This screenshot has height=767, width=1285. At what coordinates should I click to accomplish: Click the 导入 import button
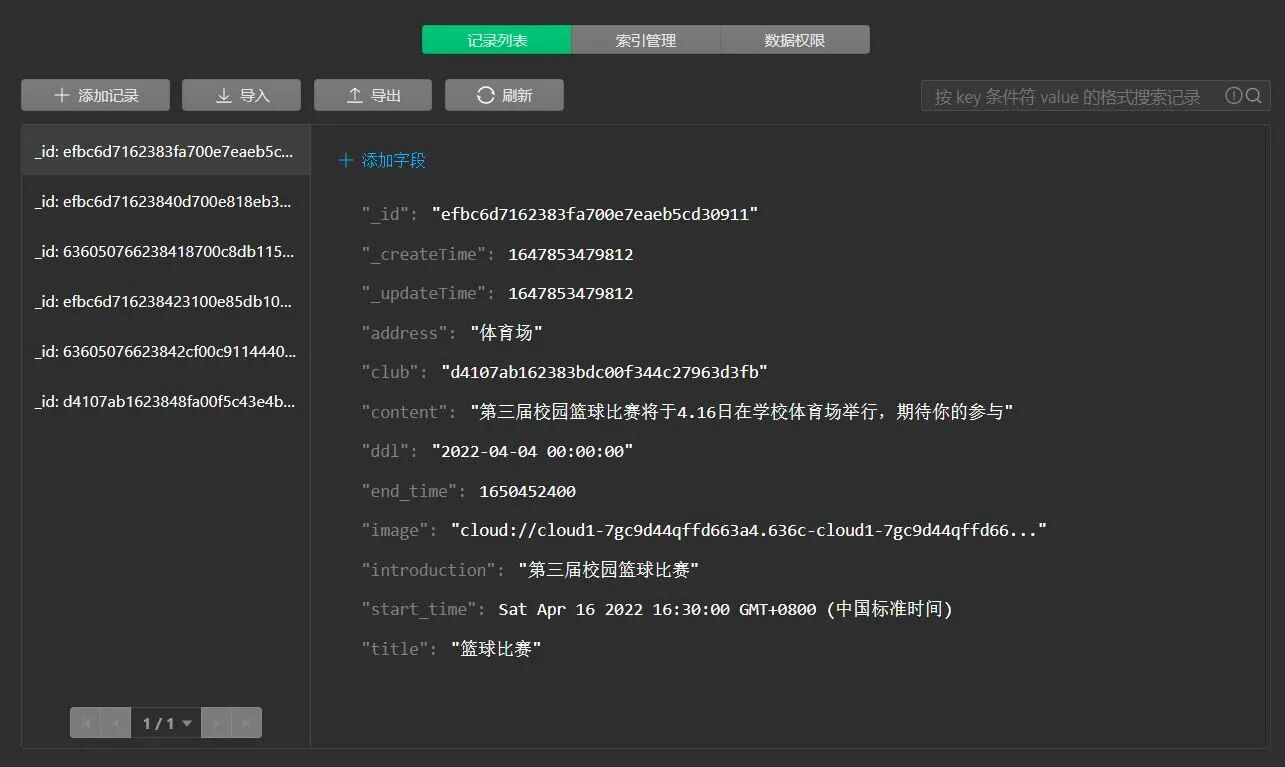click(241, 95)
